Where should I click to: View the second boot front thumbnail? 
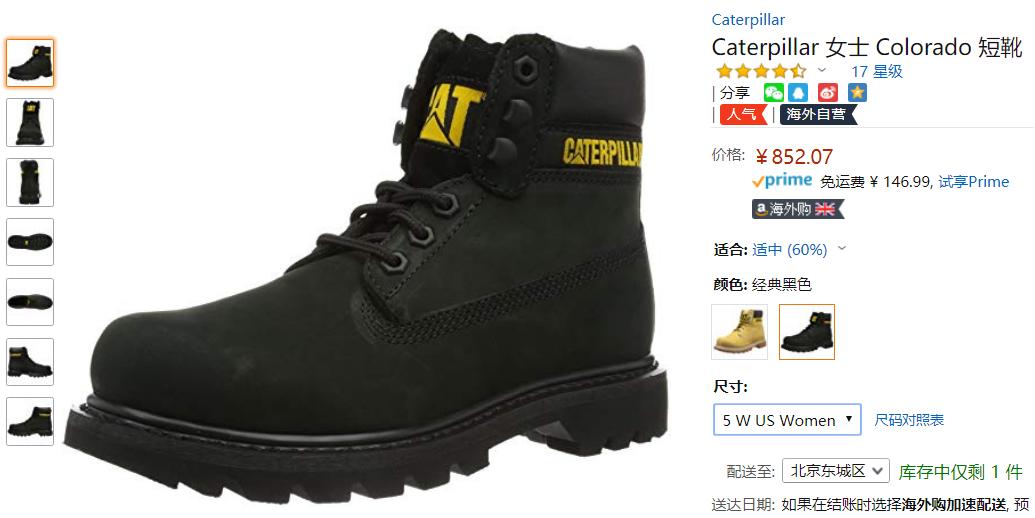click(30, 122)
